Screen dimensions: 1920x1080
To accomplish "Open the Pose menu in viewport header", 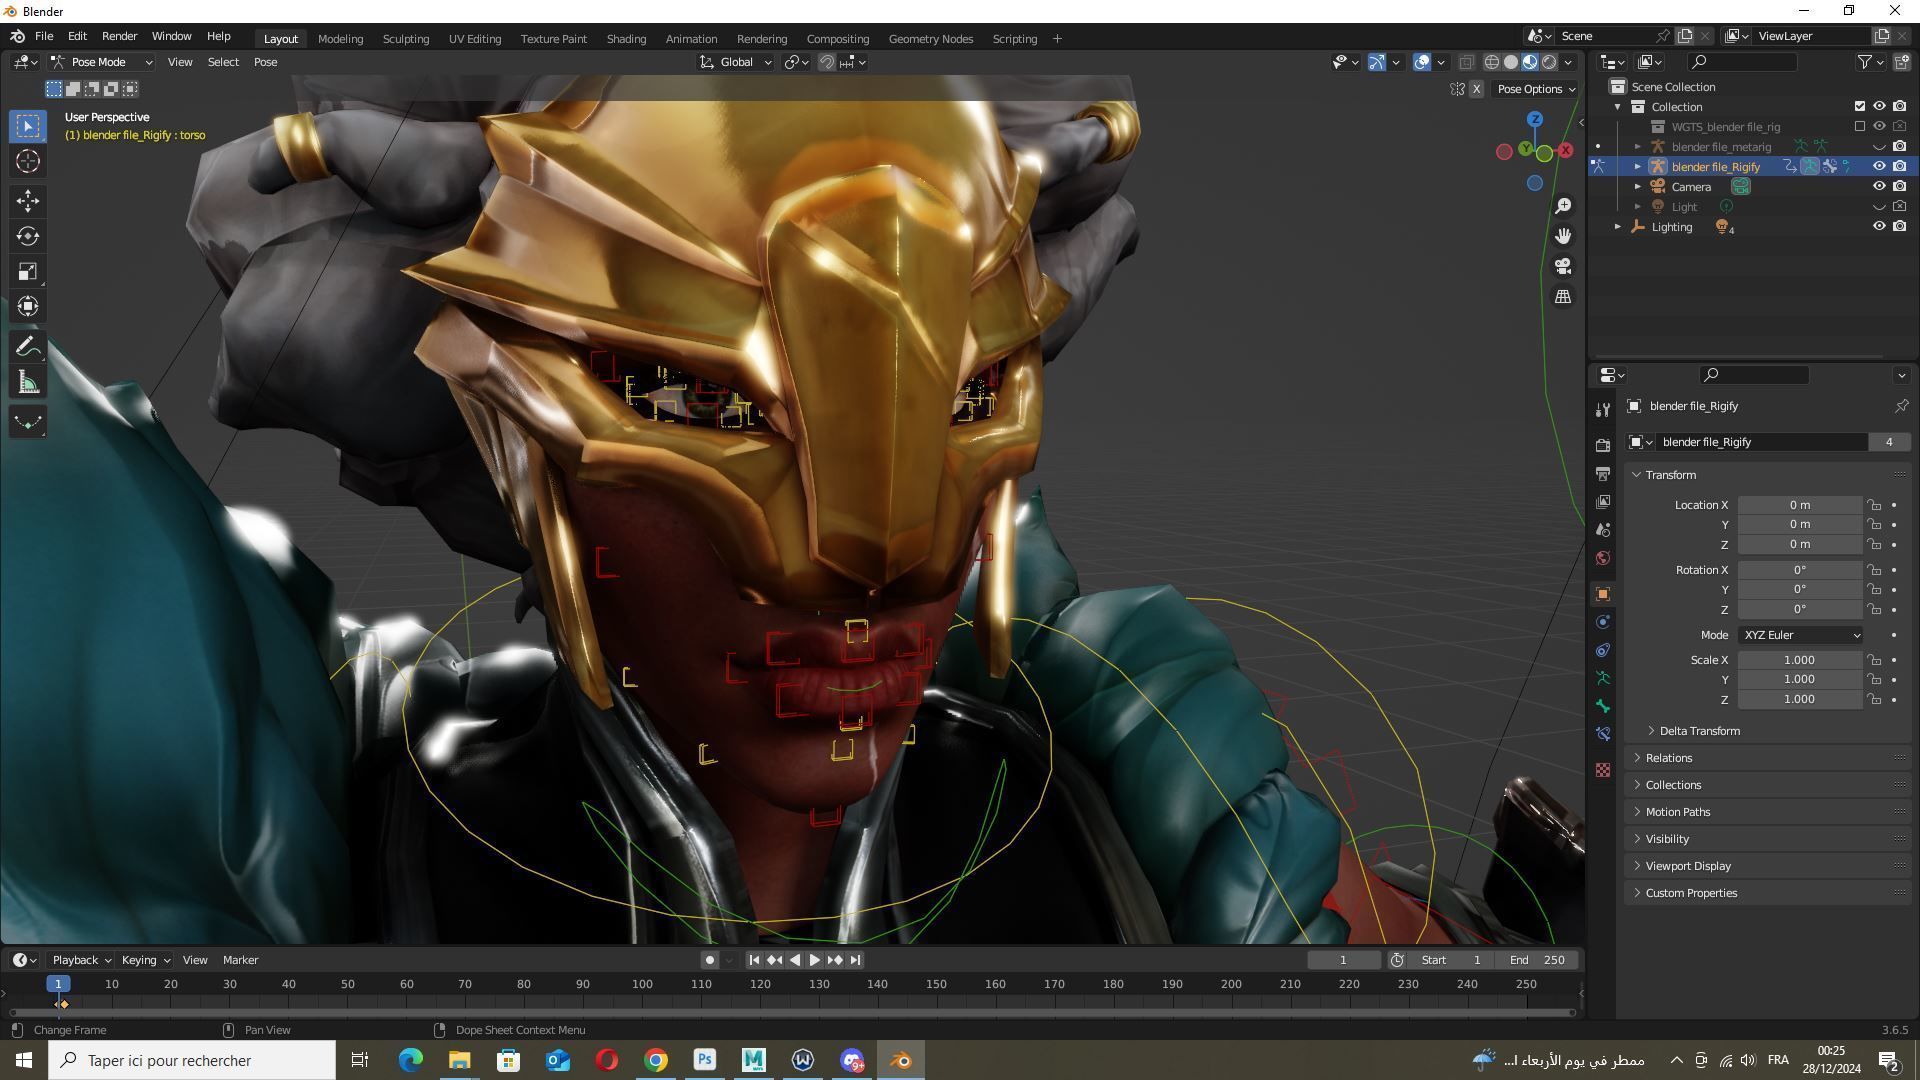I will [x=265, y=62].
